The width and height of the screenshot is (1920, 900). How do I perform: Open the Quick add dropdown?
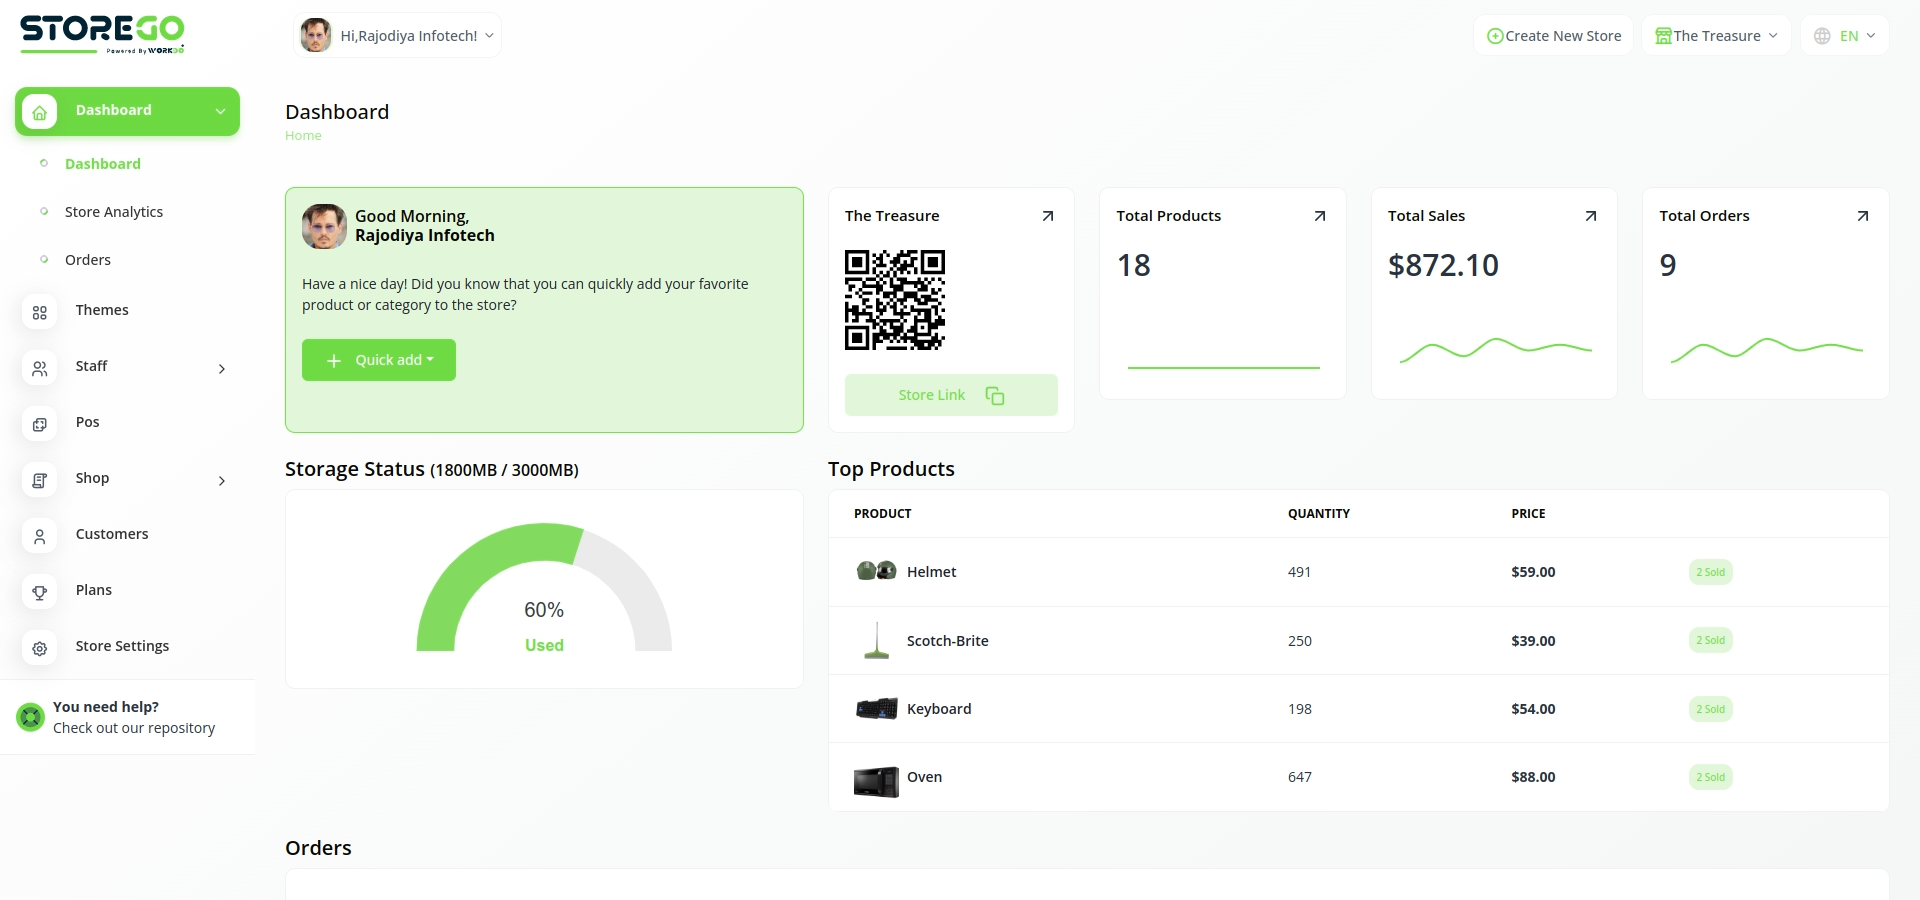(x=379, y=360)
